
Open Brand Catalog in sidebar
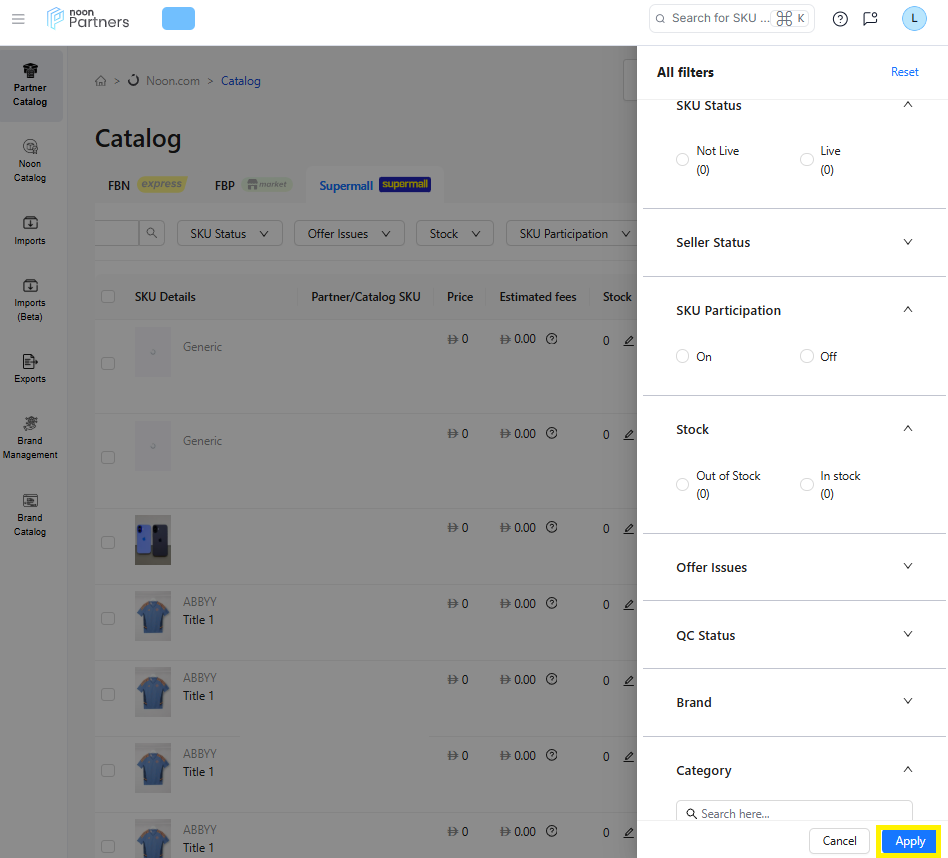coord(30,515)
